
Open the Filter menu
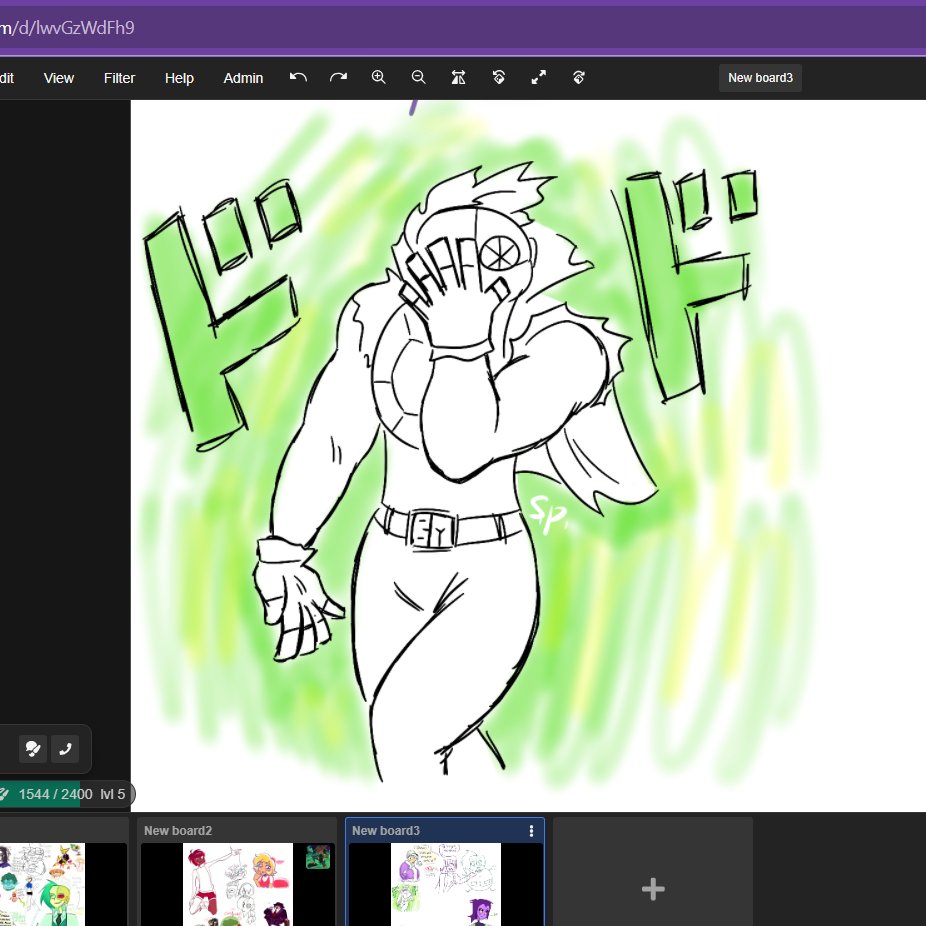click(119, 78)
